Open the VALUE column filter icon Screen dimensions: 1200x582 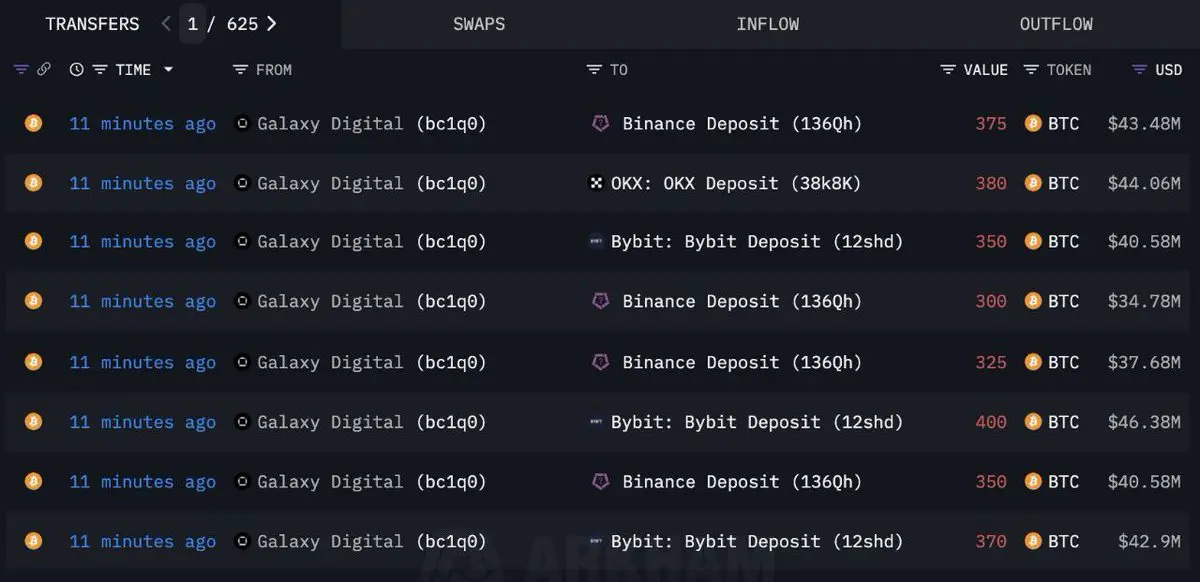click(948, 70)
